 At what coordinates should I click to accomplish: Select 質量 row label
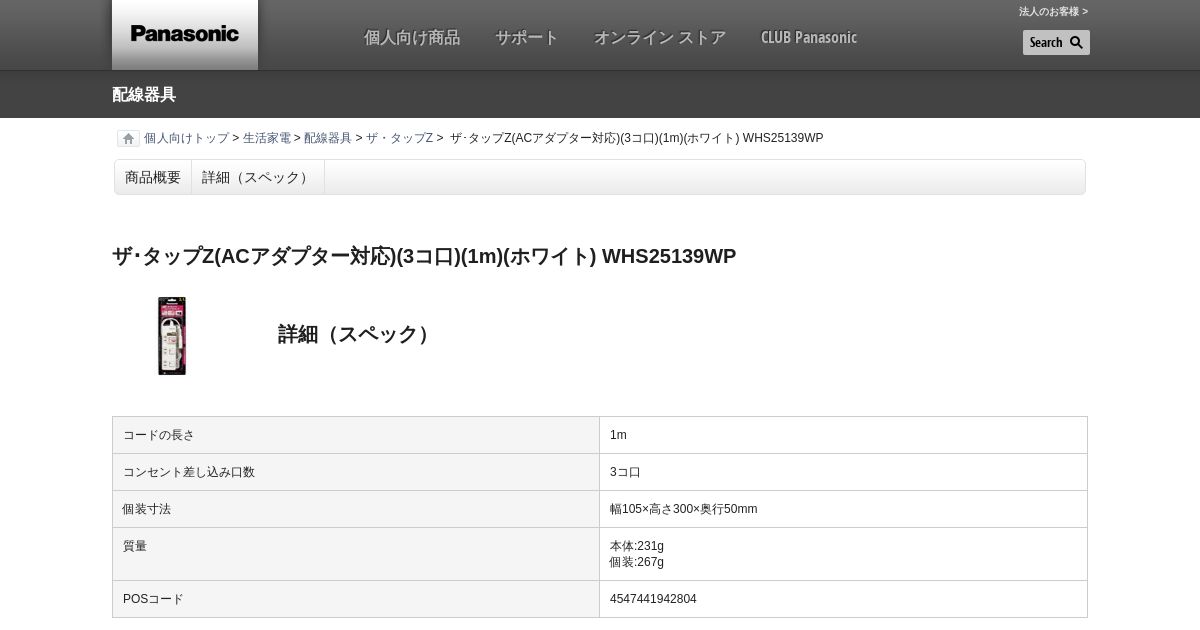click(x=135, y=546)
